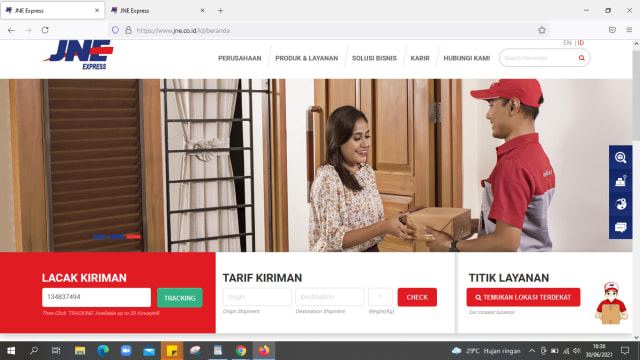Image resolution: width=640 pixels, height=360 pixels.
Task: Click the JNE Express logo
Action: tap(78, 54)
